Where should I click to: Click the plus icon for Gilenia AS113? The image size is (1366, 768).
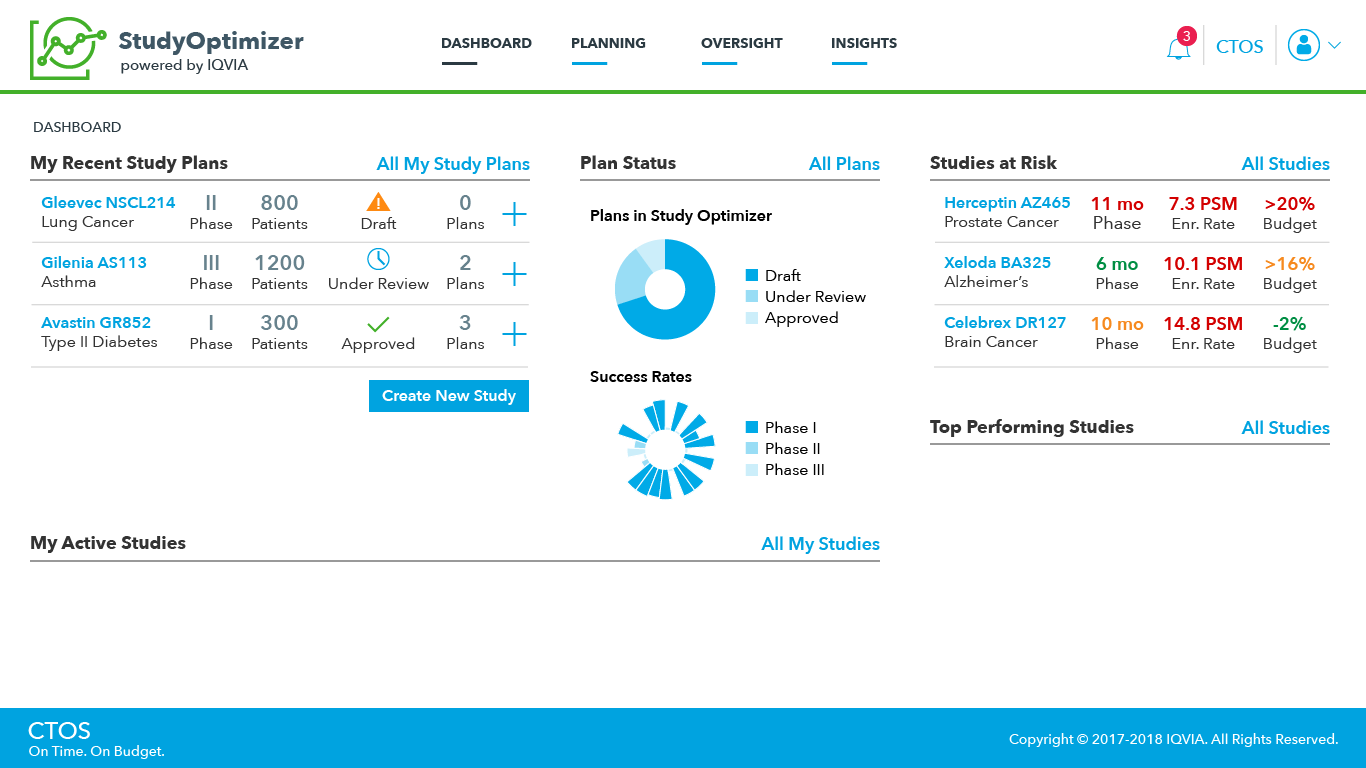tap(514, 273)
